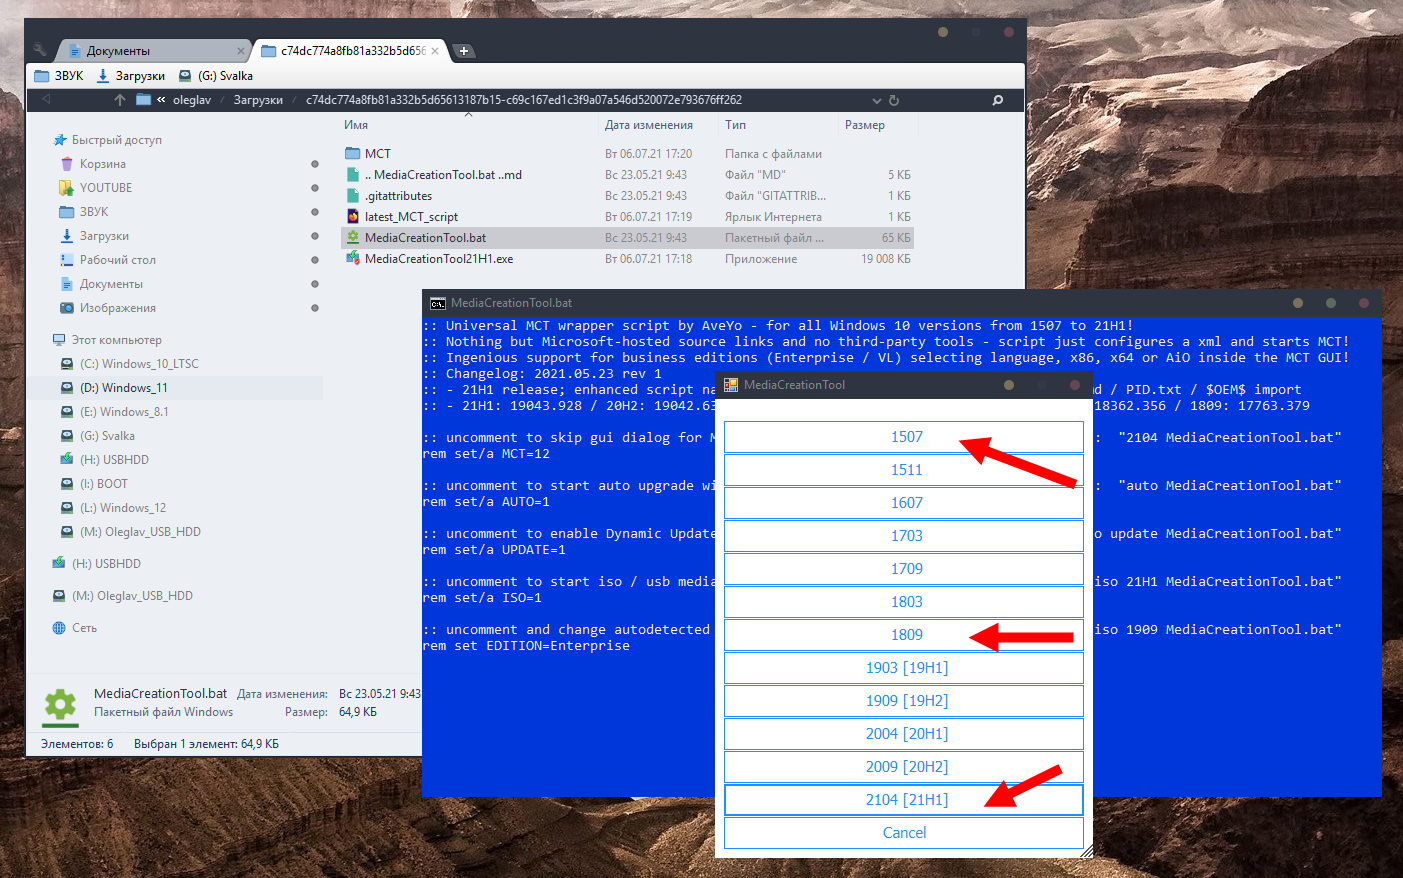Click the wrench settings icon left of tabs
Screen dimensions: 1403x878
tap(40, 50)
